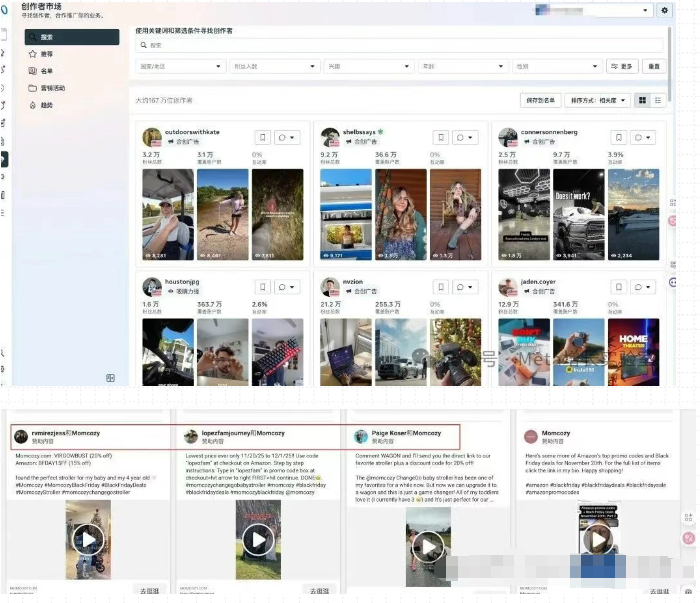Click the save icon on shelbssays card
Image resolution: width=700 pixels, height=603 pixels.
pos(440,138)
